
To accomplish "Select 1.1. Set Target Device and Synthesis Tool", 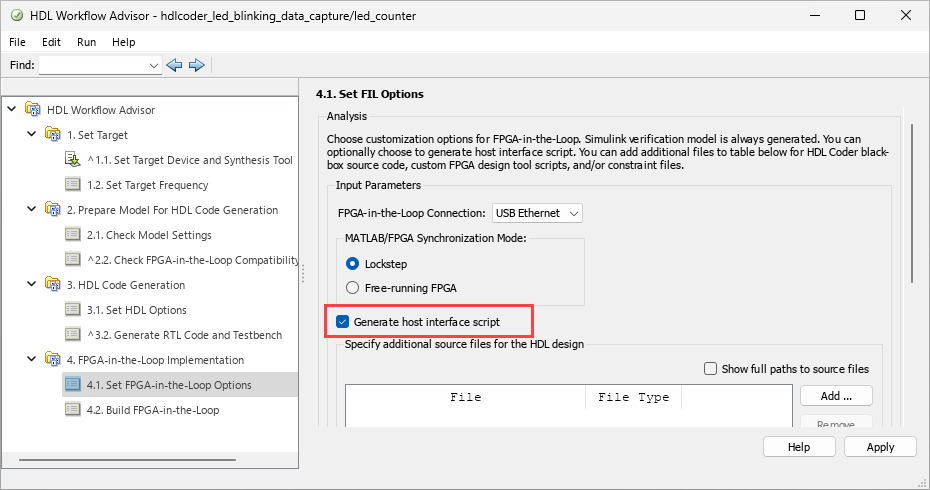I will click(x=190, y=160).
